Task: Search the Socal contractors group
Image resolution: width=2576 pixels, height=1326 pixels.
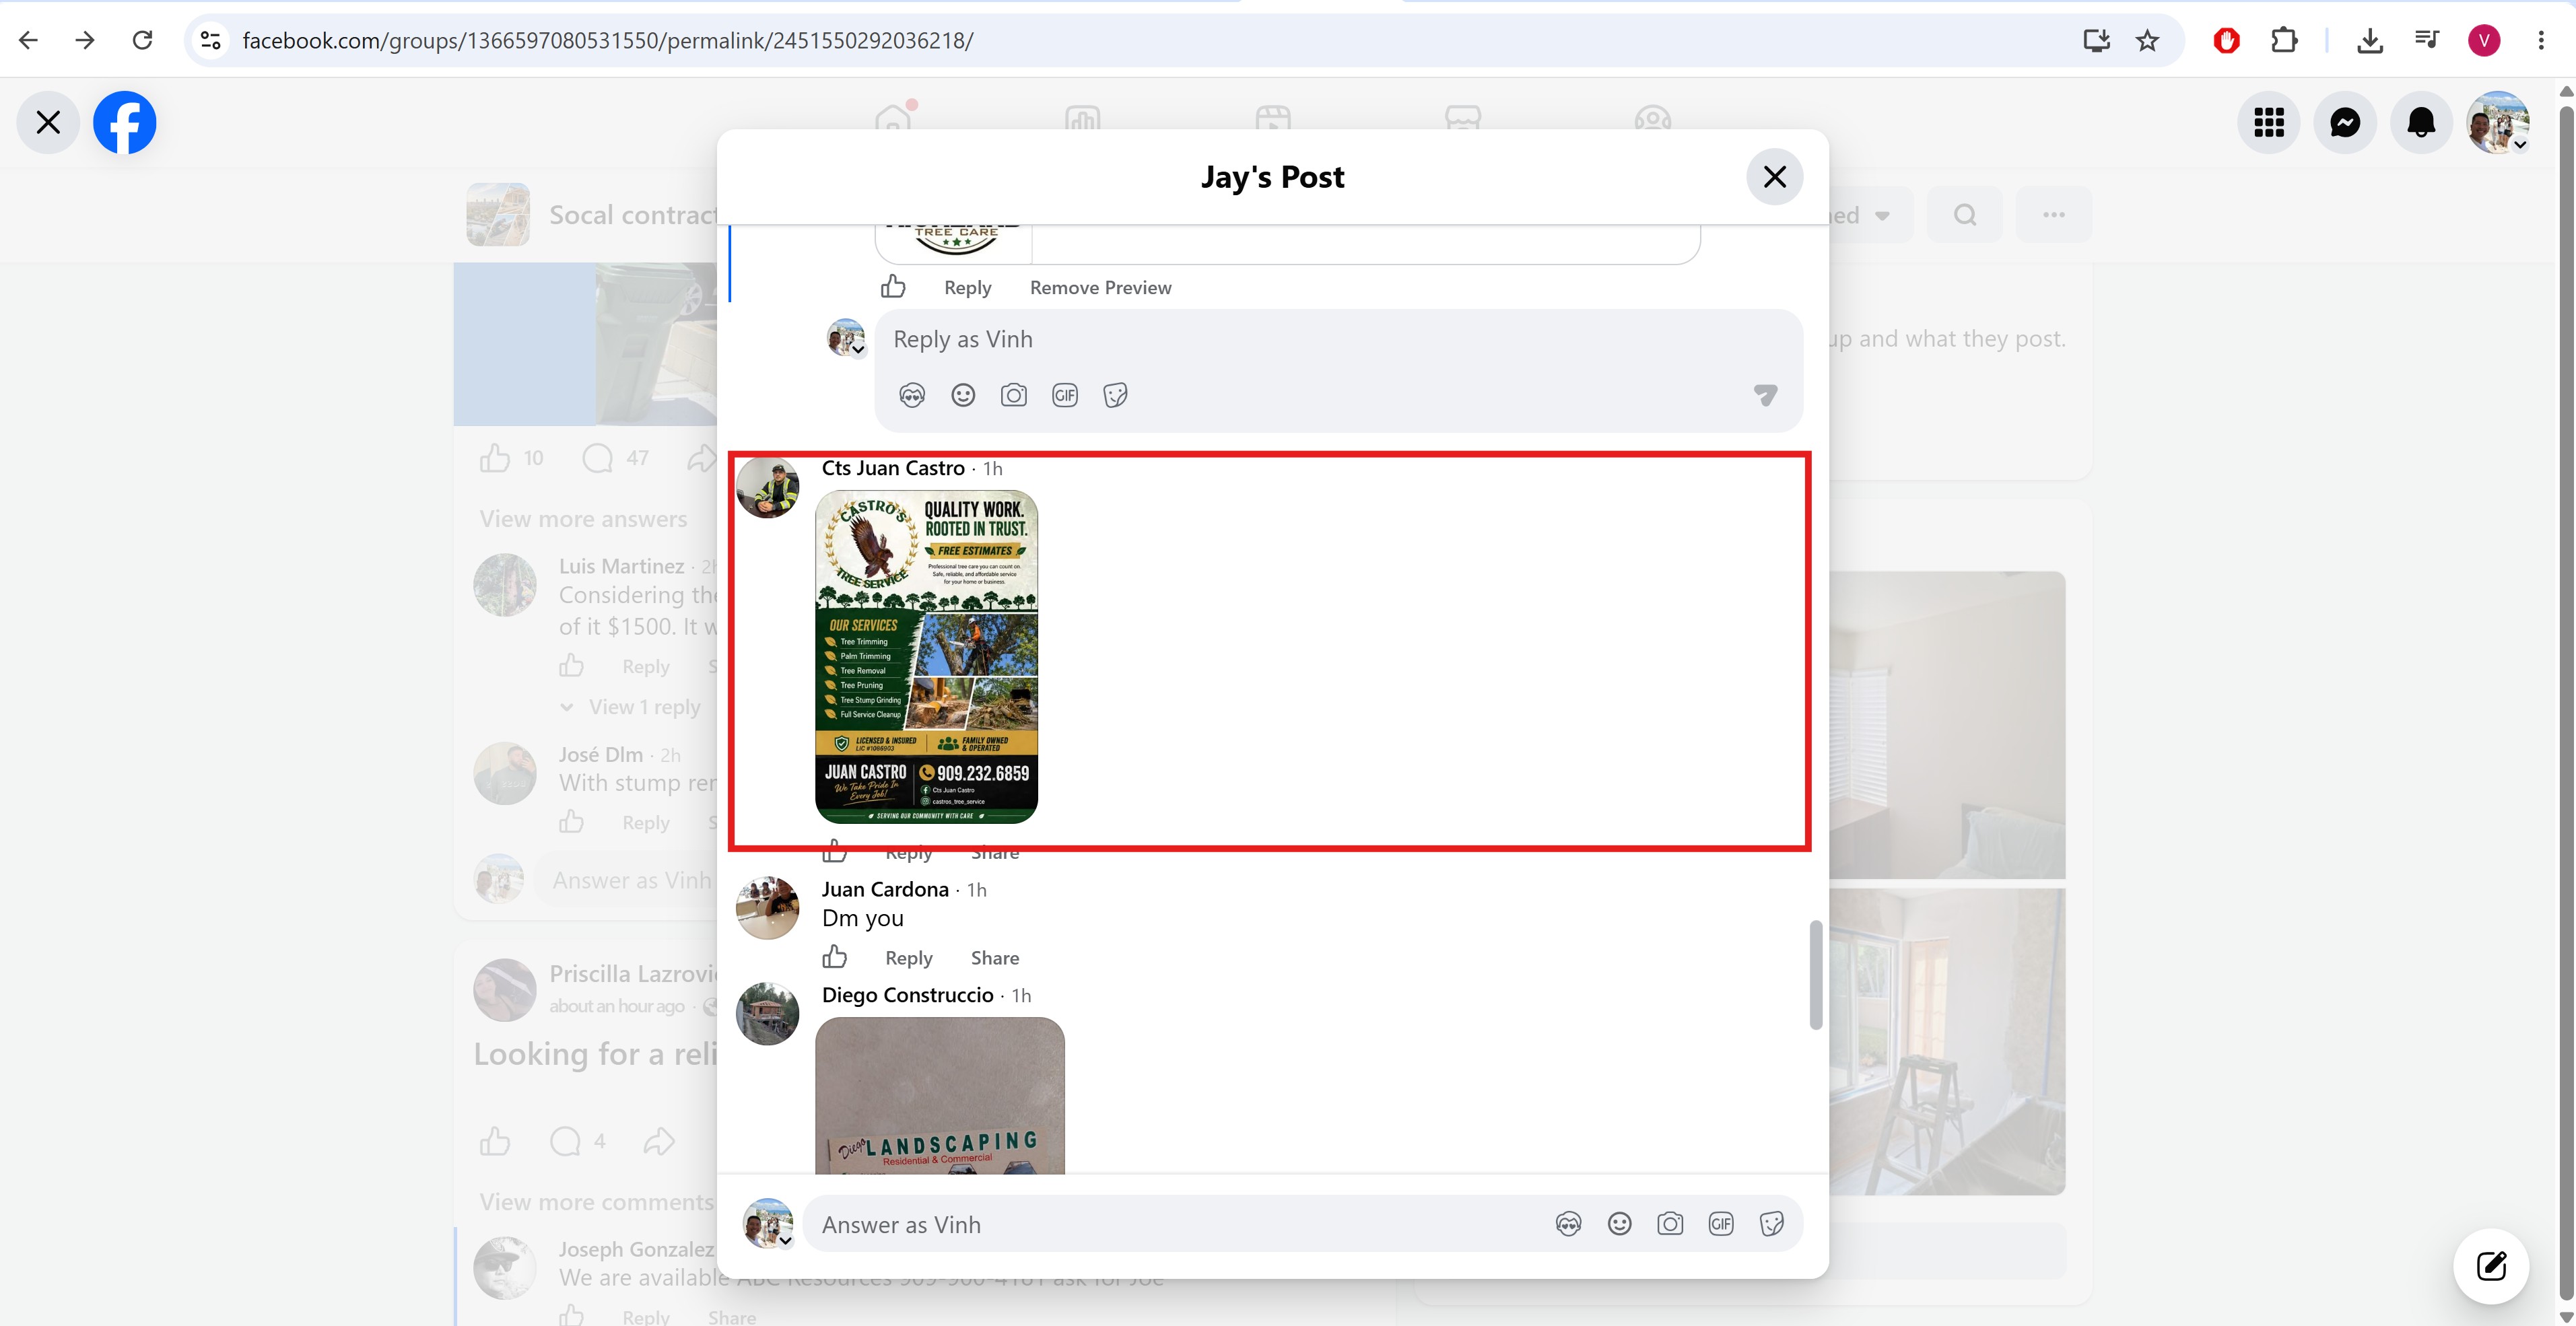Action: pyautogui.click(x=1965, y=215)
